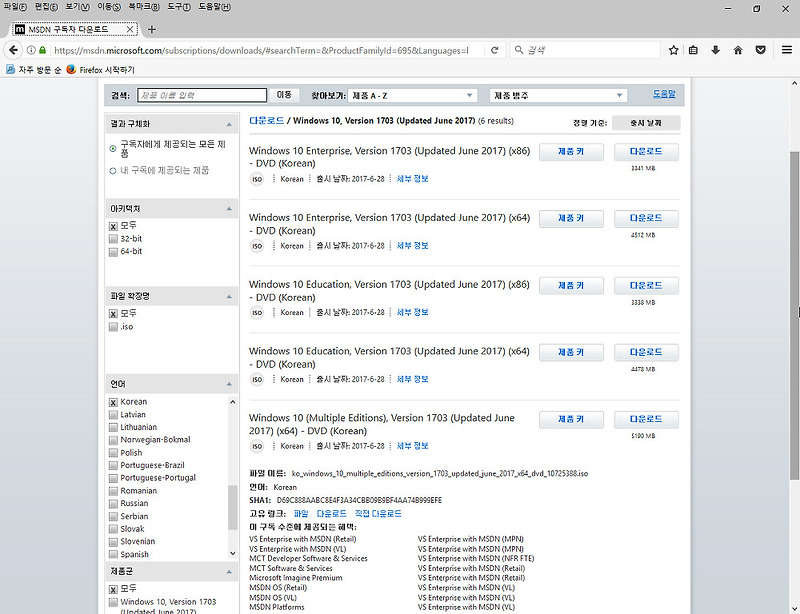
Task: Check the Polish language checkbox
Action: (113, 453)
